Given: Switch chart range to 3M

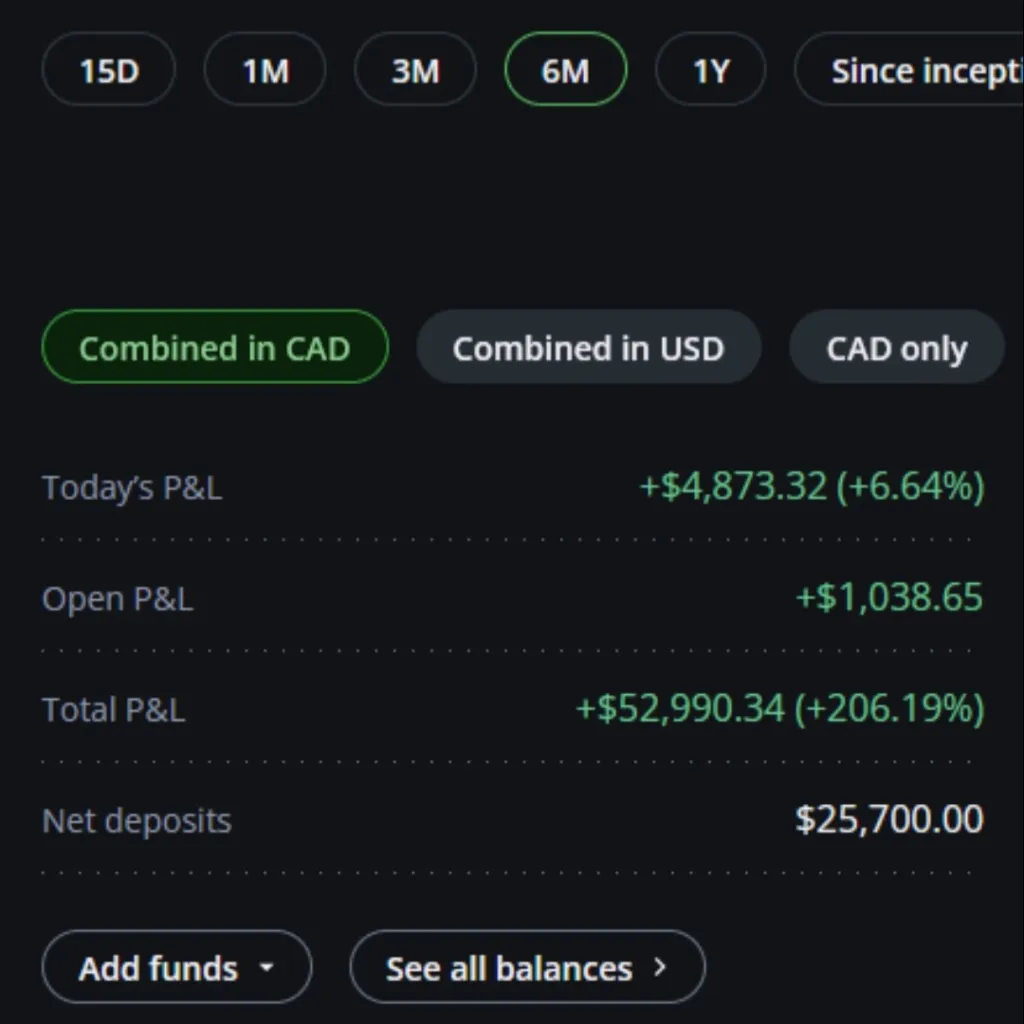Looking at the screenshot, I should click(x=415, y=69).
